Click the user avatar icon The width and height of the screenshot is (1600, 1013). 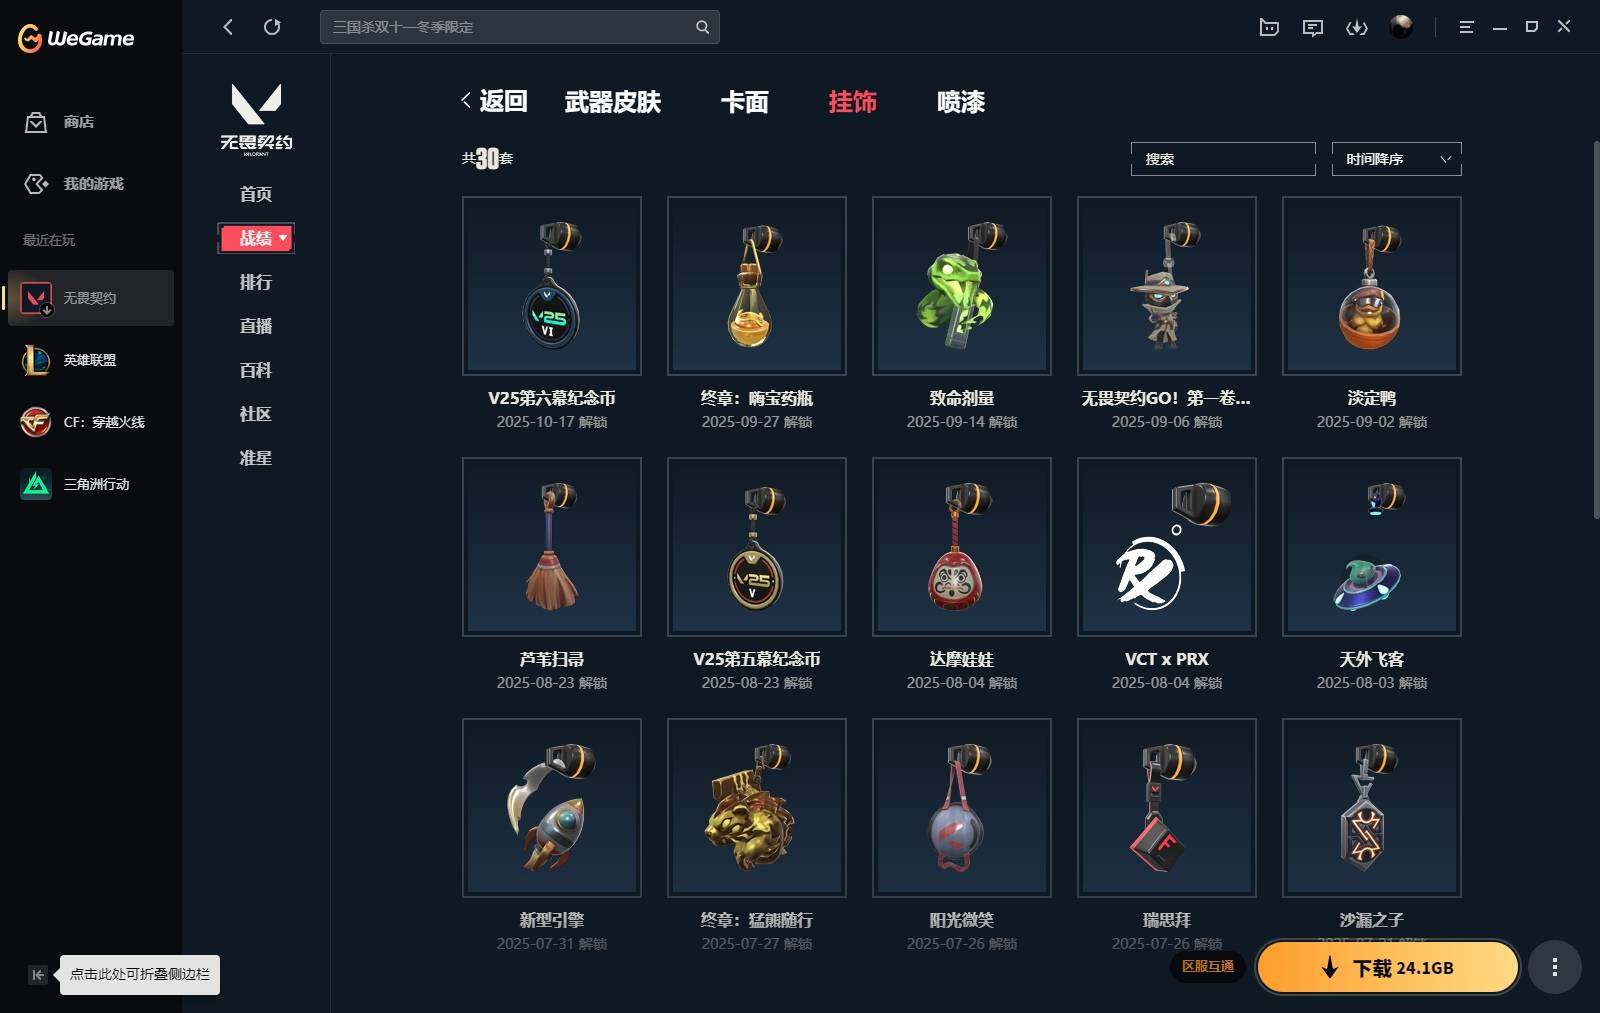coord(1401,27)
